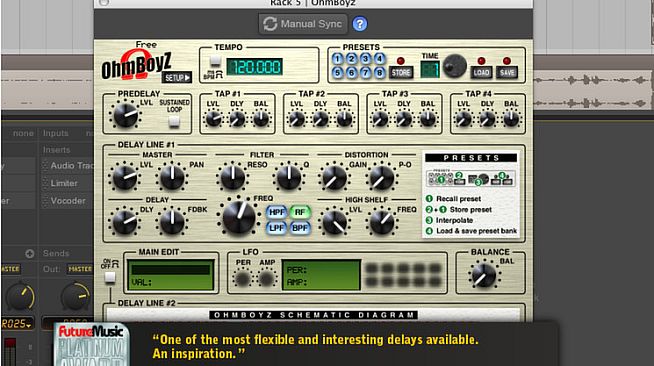Select preset slot 1
The width and height of the screenshot is (654, 366).
[x=337, y=59]
